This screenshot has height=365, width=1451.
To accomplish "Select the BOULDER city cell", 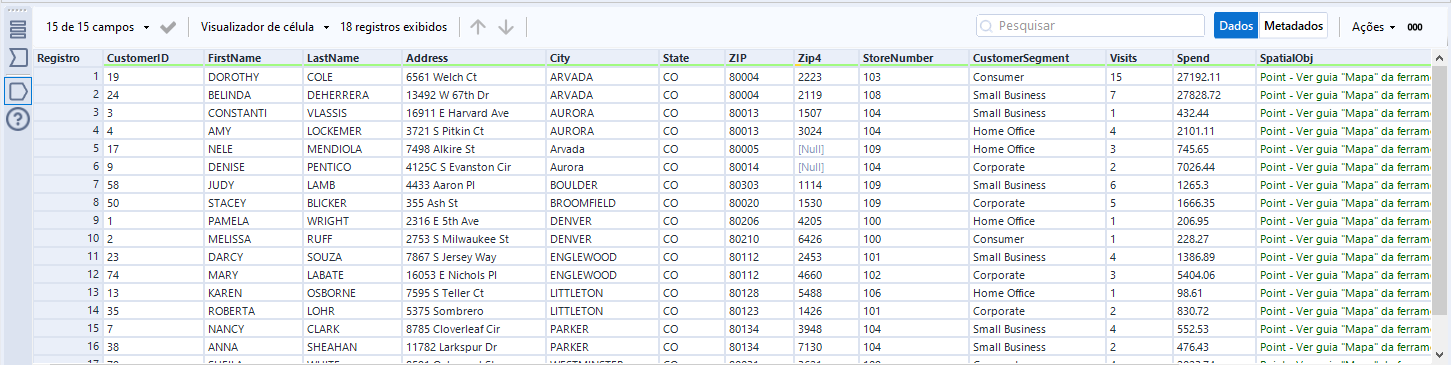I will click(603, 185).
